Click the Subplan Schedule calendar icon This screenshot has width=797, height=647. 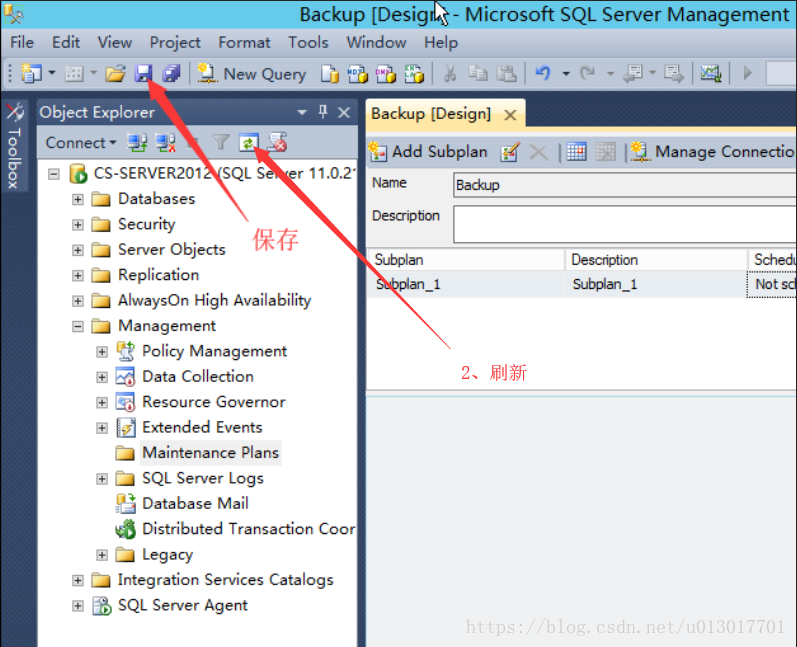coord(576,152)
